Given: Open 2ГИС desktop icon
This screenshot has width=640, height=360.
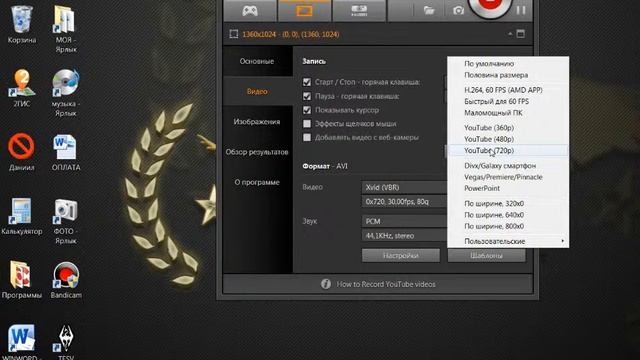Looking at the screenshot, I should pos(22,87).
